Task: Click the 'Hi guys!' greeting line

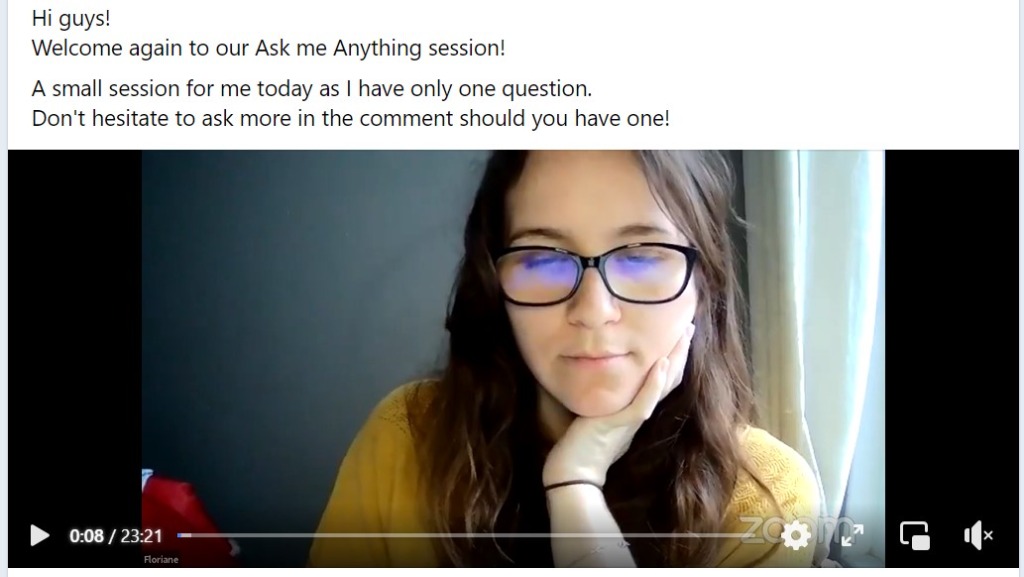Action: coord(71,18)
